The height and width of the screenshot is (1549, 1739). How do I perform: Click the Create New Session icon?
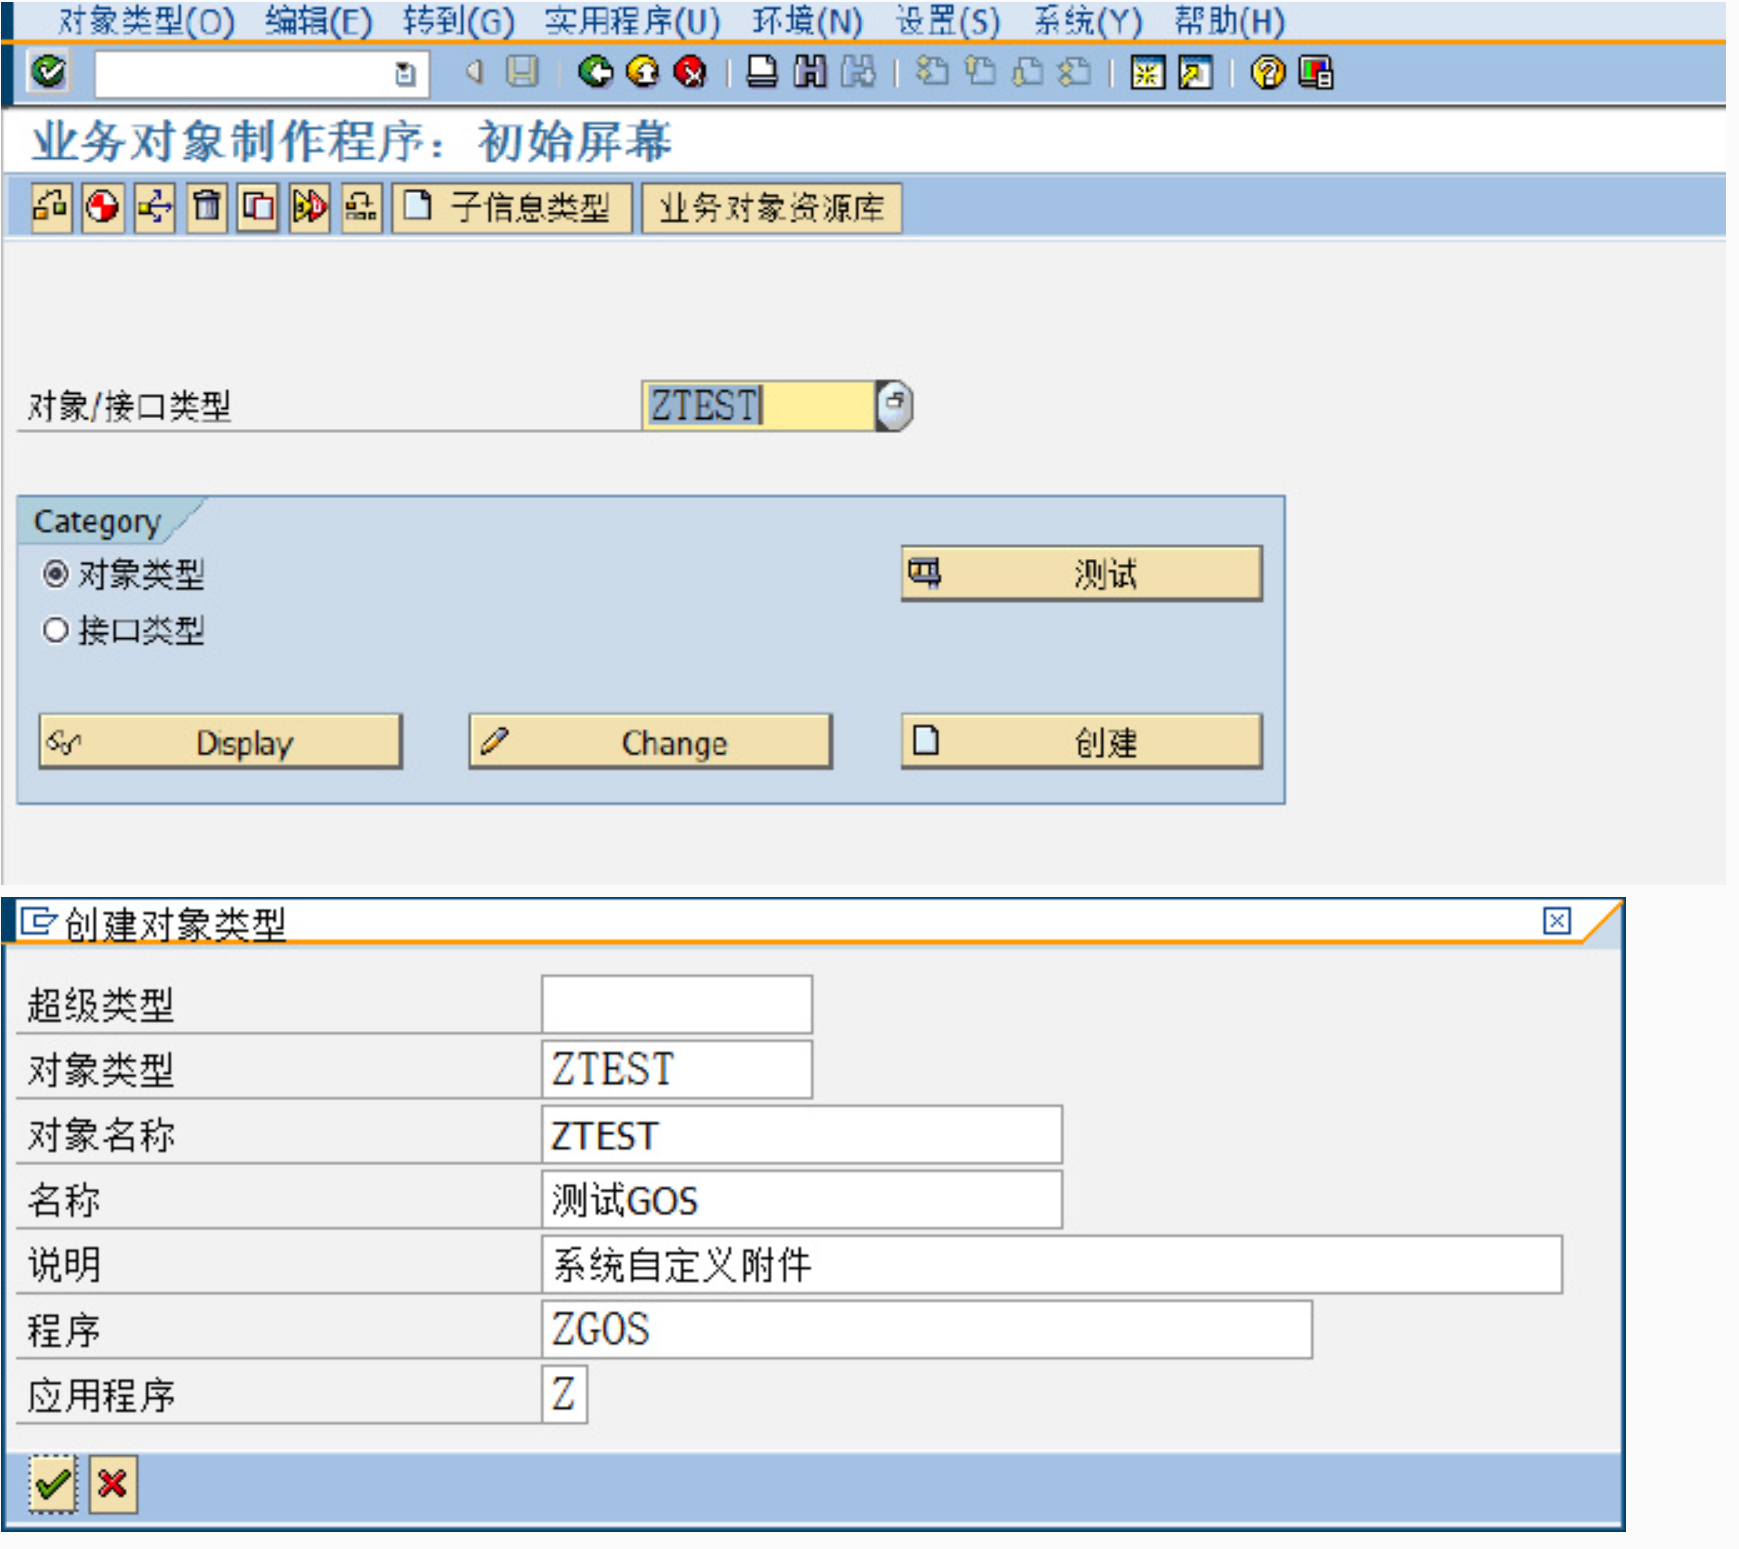pyautogui.click(x=1147, y=72)
